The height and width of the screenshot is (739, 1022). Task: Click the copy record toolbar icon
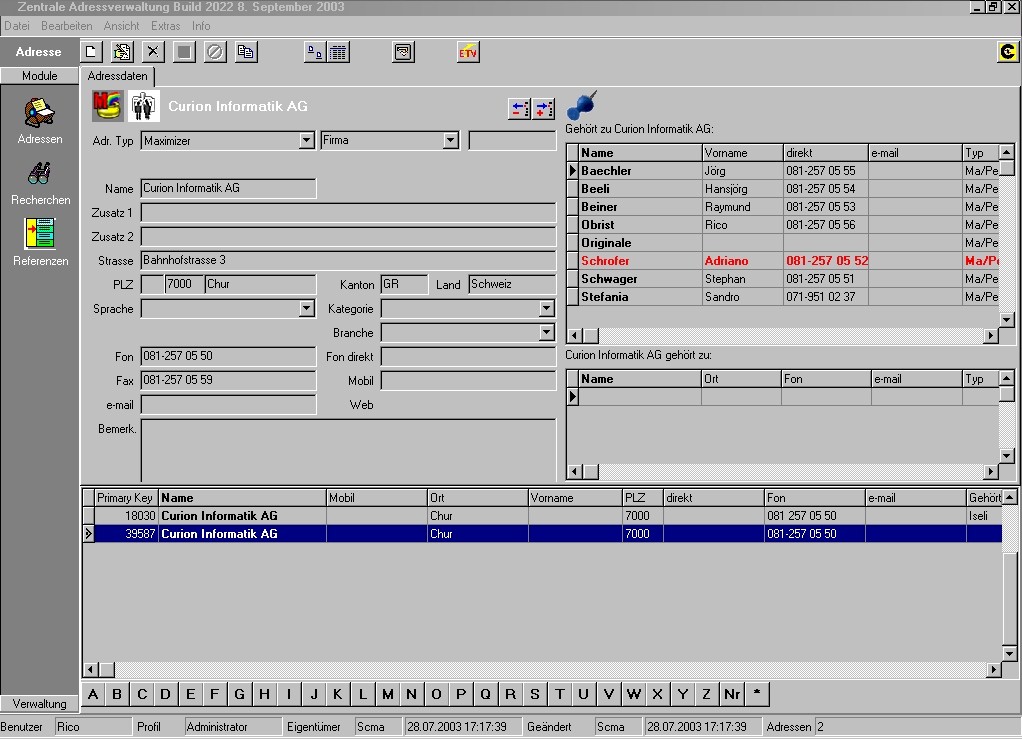246,52
